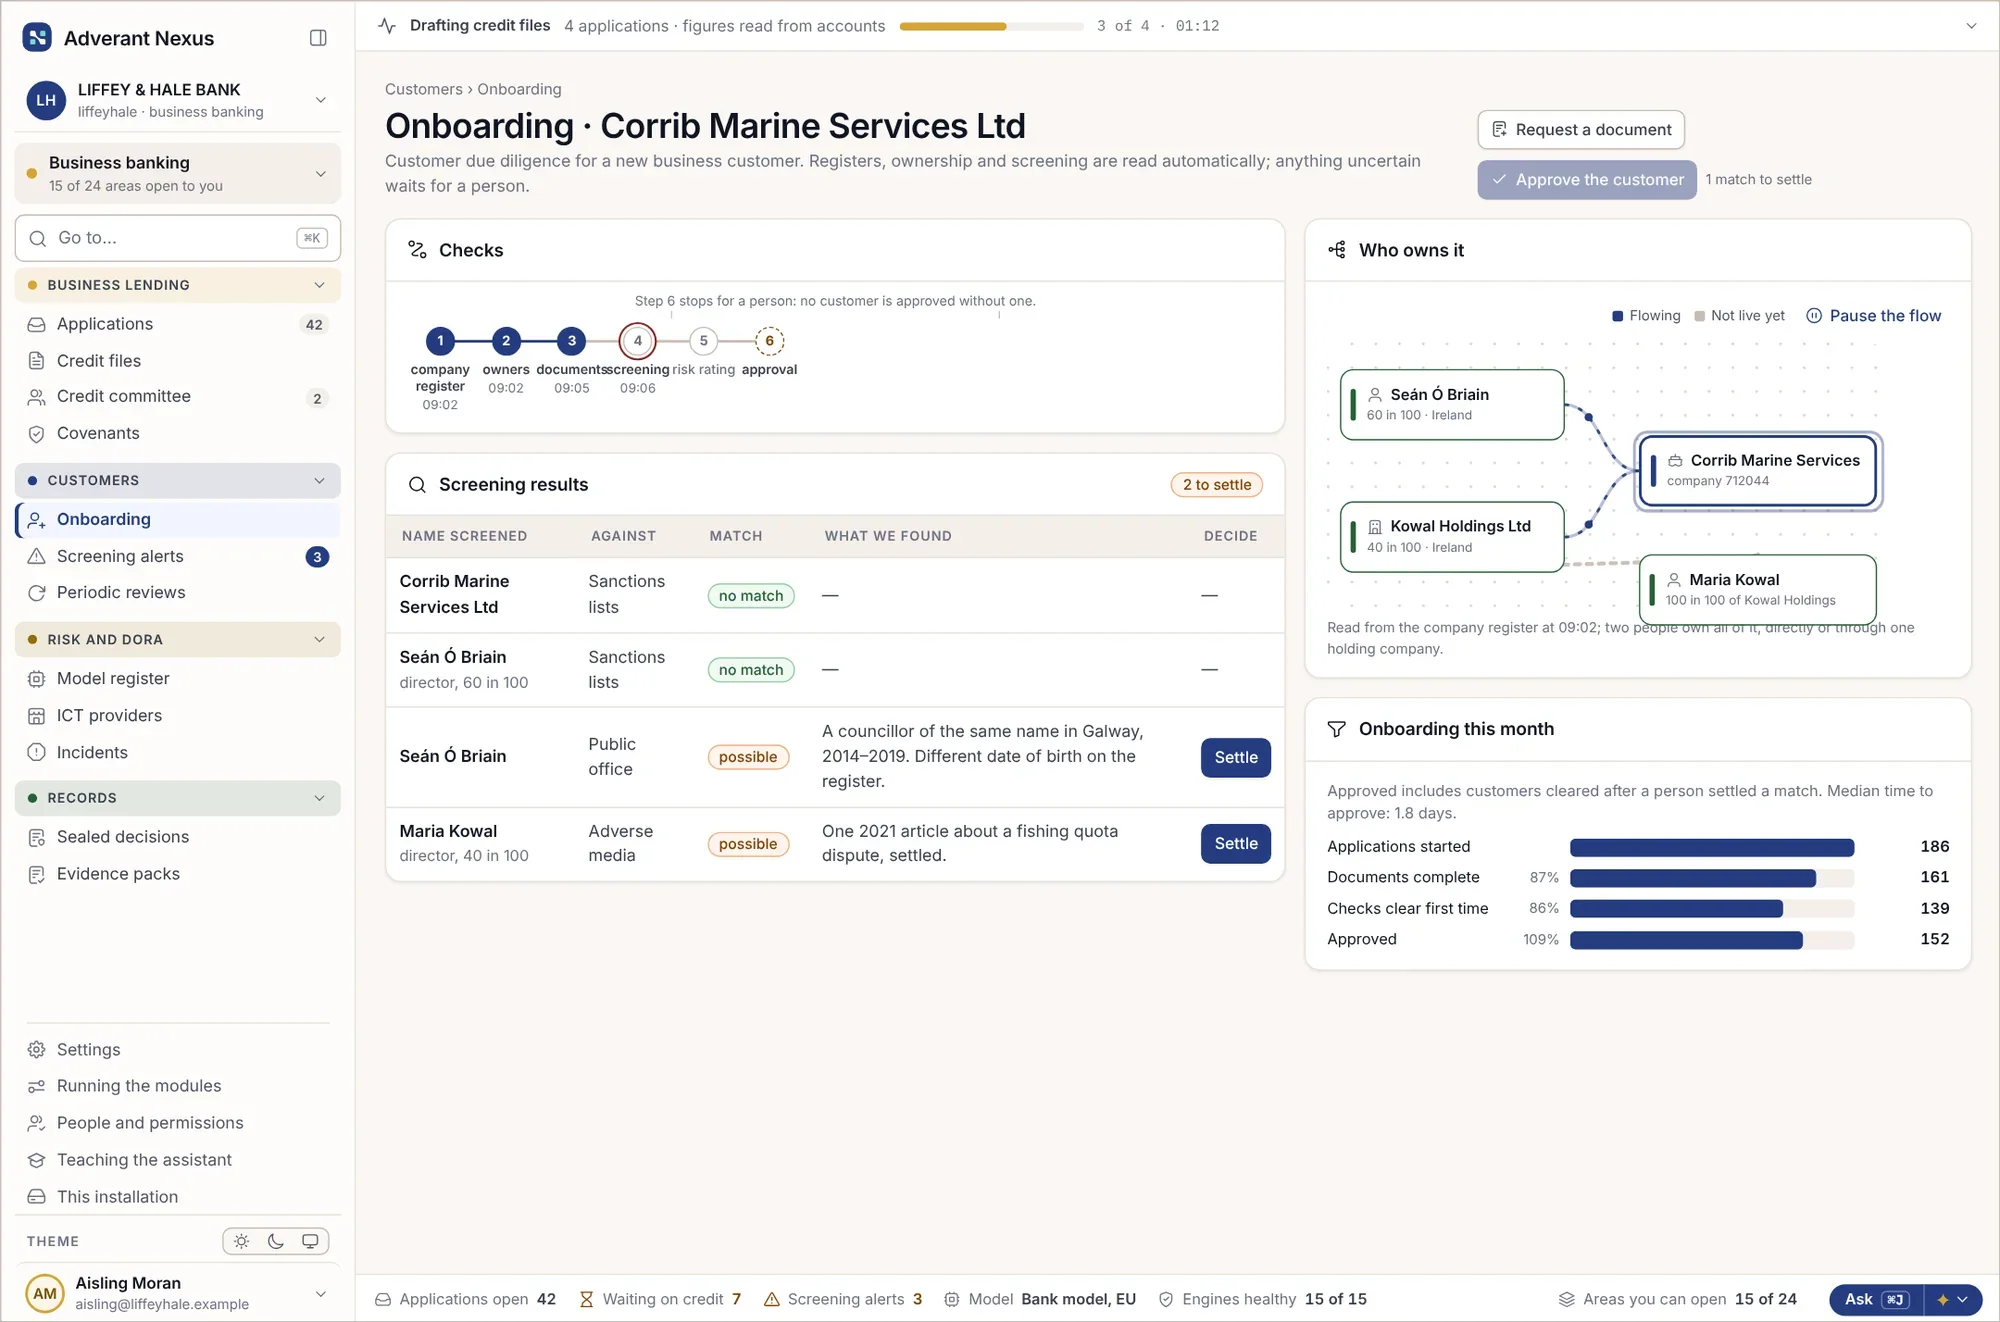
Task: Open Running the modules
Action: [x=178, y=1086]
